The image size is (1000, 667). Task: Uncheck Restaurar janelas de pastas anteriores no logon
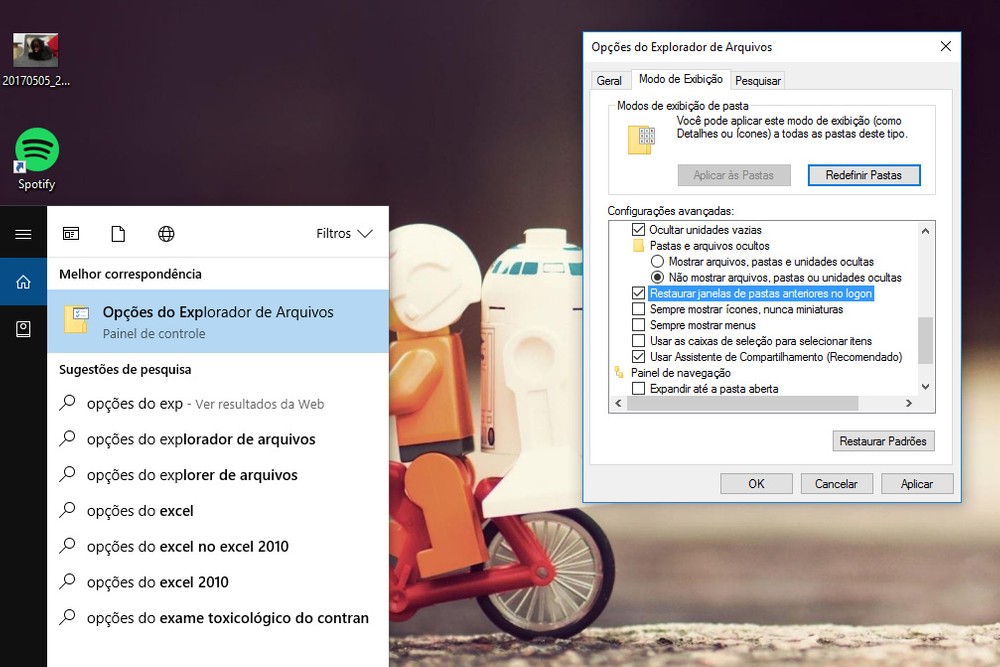click(639, 294)
